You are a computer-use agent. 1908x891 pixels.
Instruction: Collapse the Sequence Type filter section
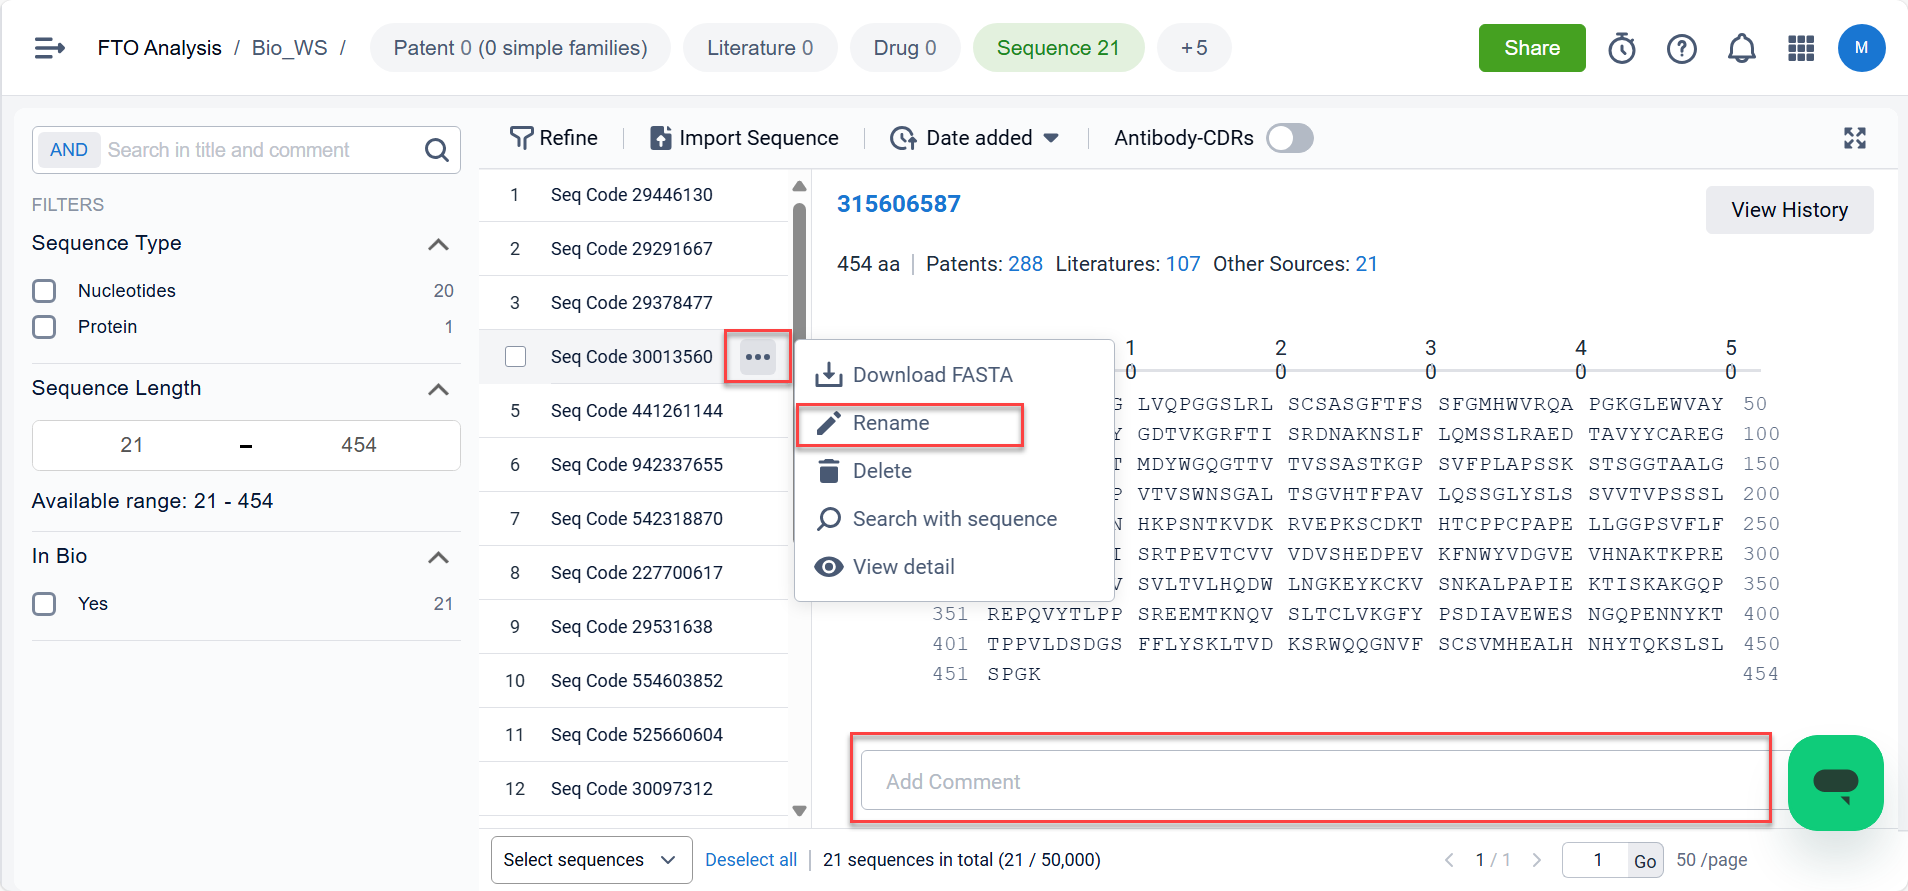click(438, 244)
